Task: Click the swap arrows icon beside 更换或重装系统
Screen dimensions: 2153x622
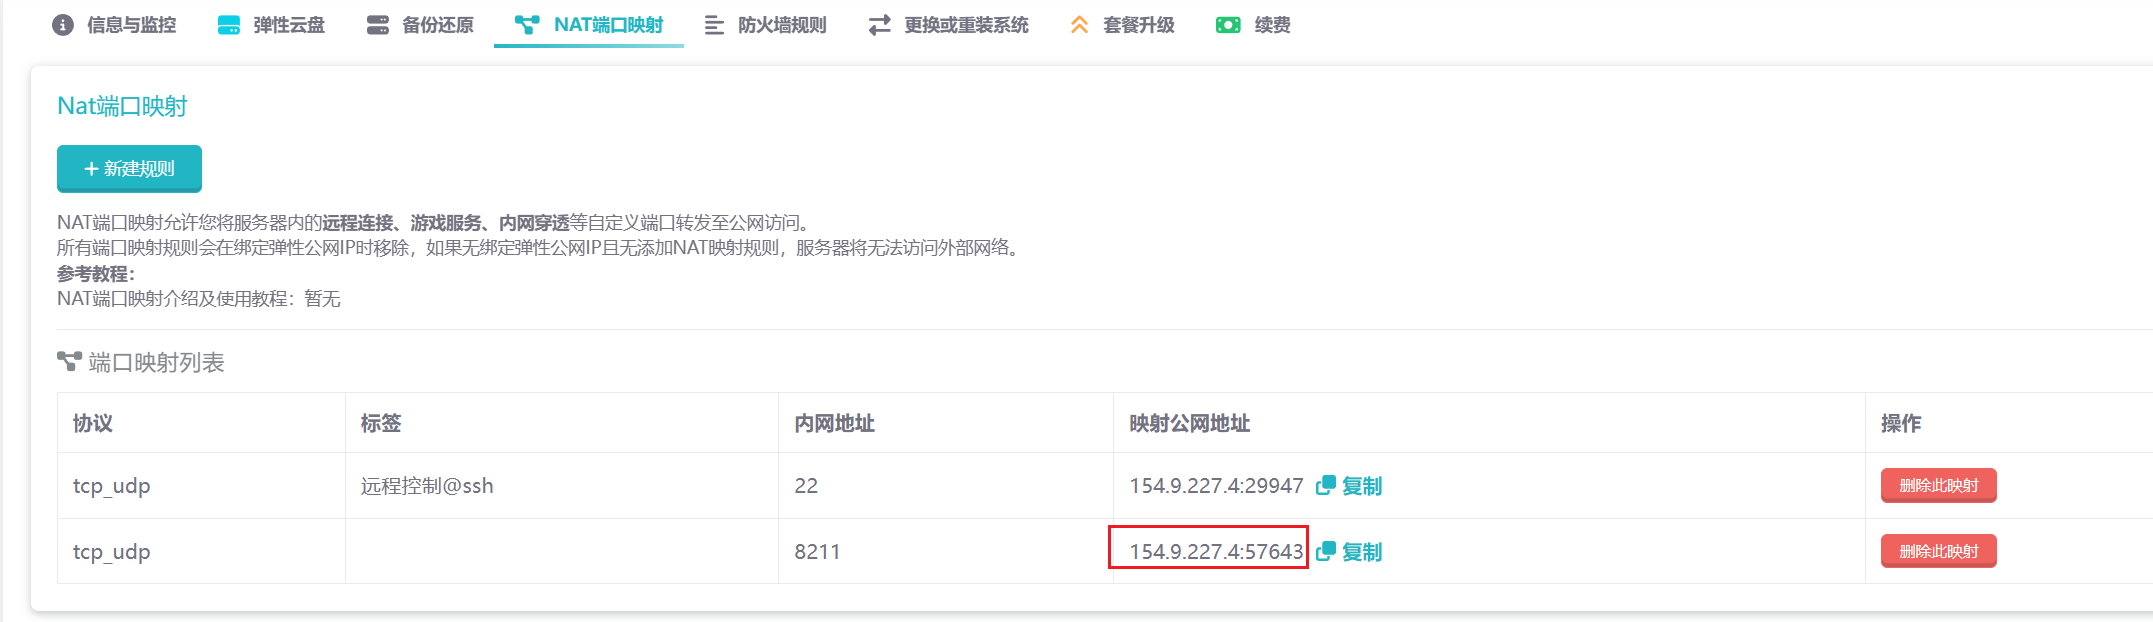Action: pos(880,25)
